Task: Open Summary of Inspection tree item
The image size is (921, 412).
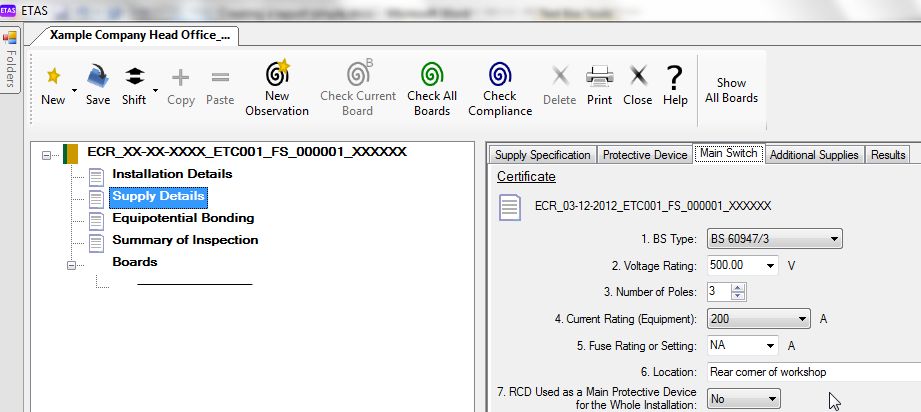Action: pyautogui.click(x=185, y=240)
